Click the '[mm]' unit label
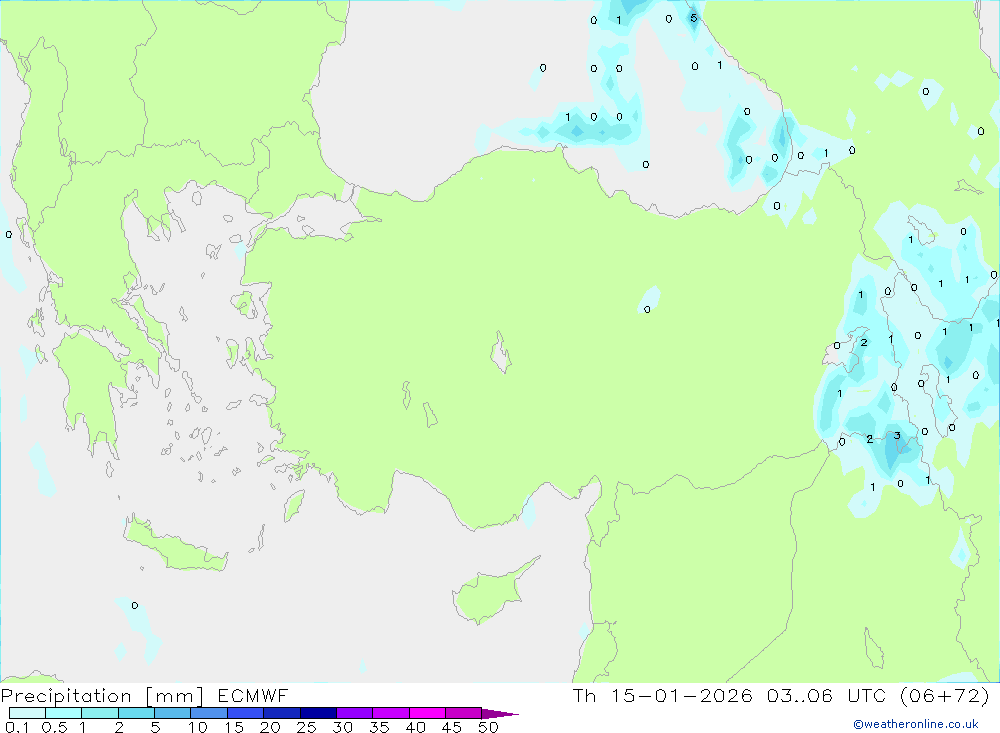Image resolution: width=1000 pixels, height=733 pixels. 175,696
